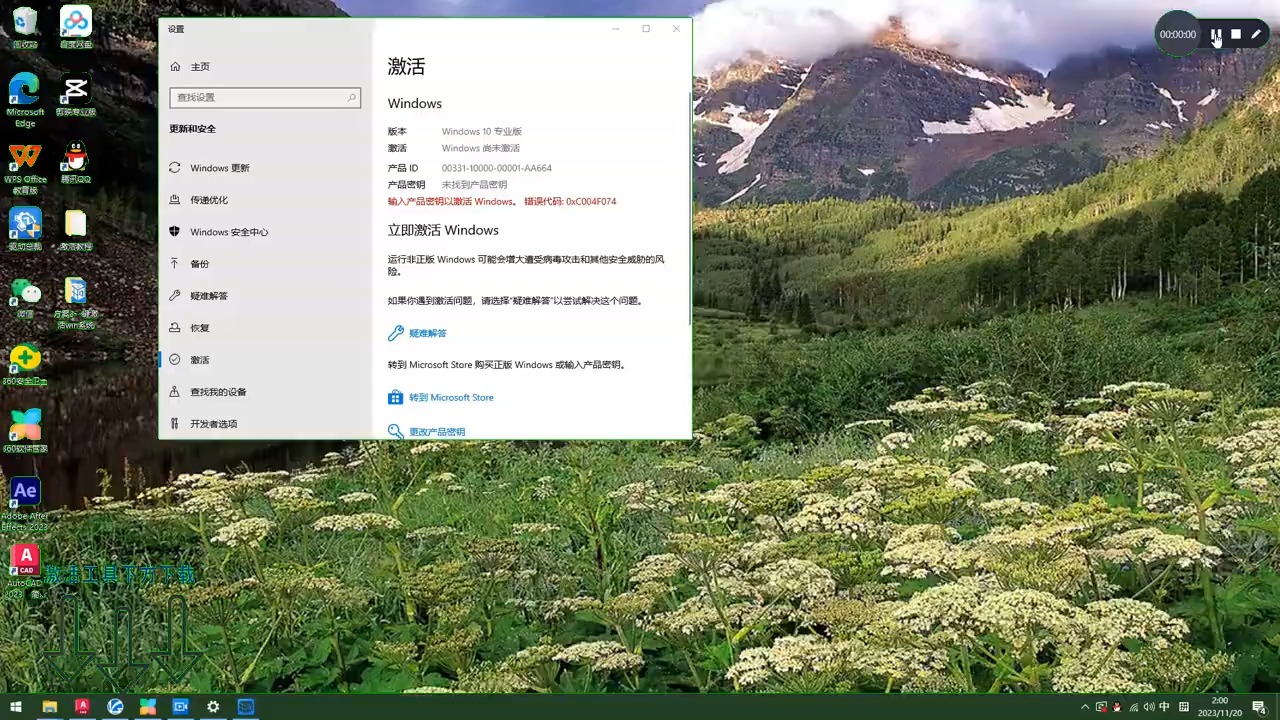Click the search magnifier in settings box
Viewport: 1280px width, 720px height.
point(352,97)
